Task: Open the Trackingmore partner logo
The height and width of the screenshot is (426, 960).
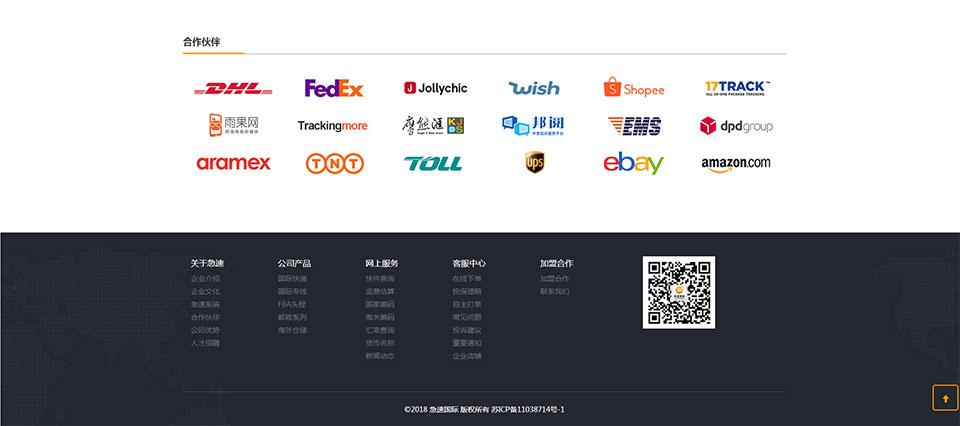Action: (x=332, y=125)
